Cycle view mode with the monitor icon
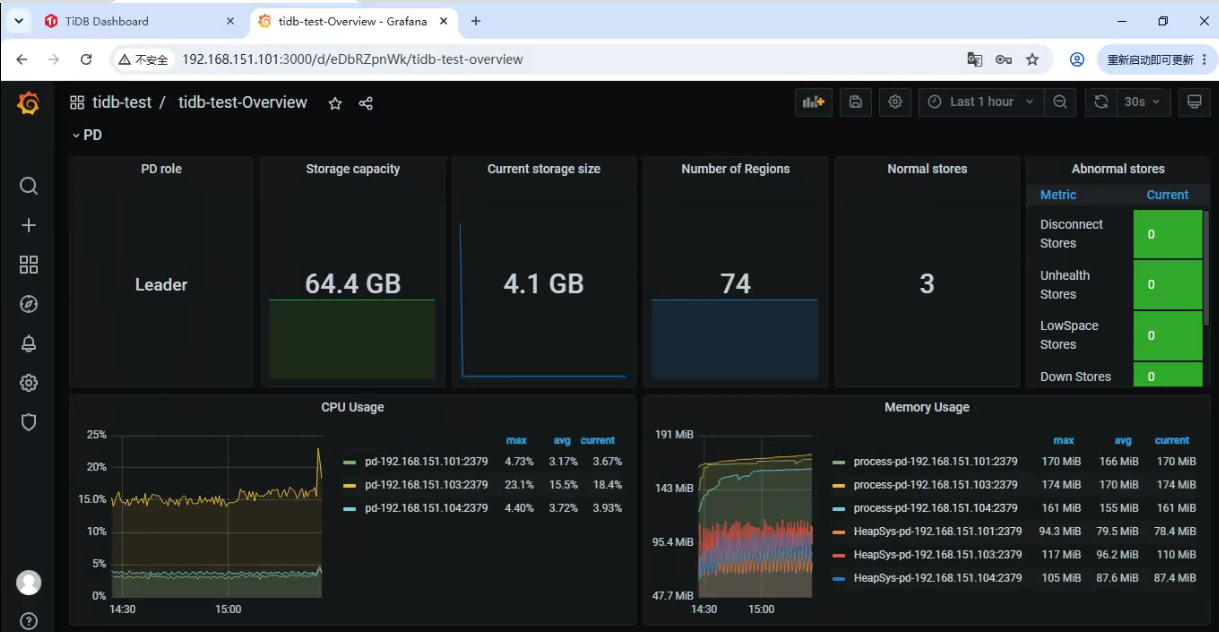The width and height of the screenshot is (1219, 632). click(1193, 102)
